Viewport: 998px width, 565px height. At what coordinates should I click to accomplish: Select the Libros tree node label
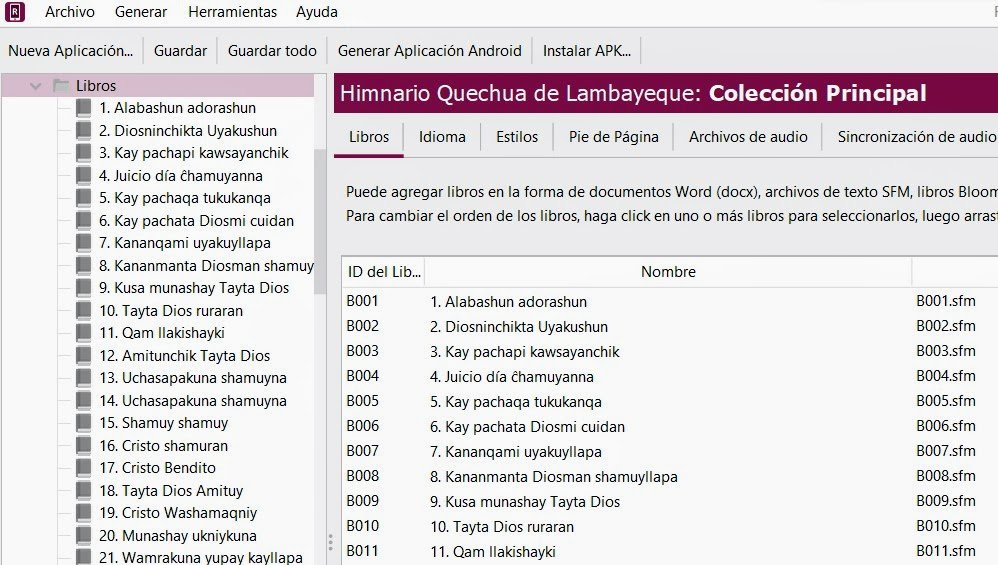96,85
